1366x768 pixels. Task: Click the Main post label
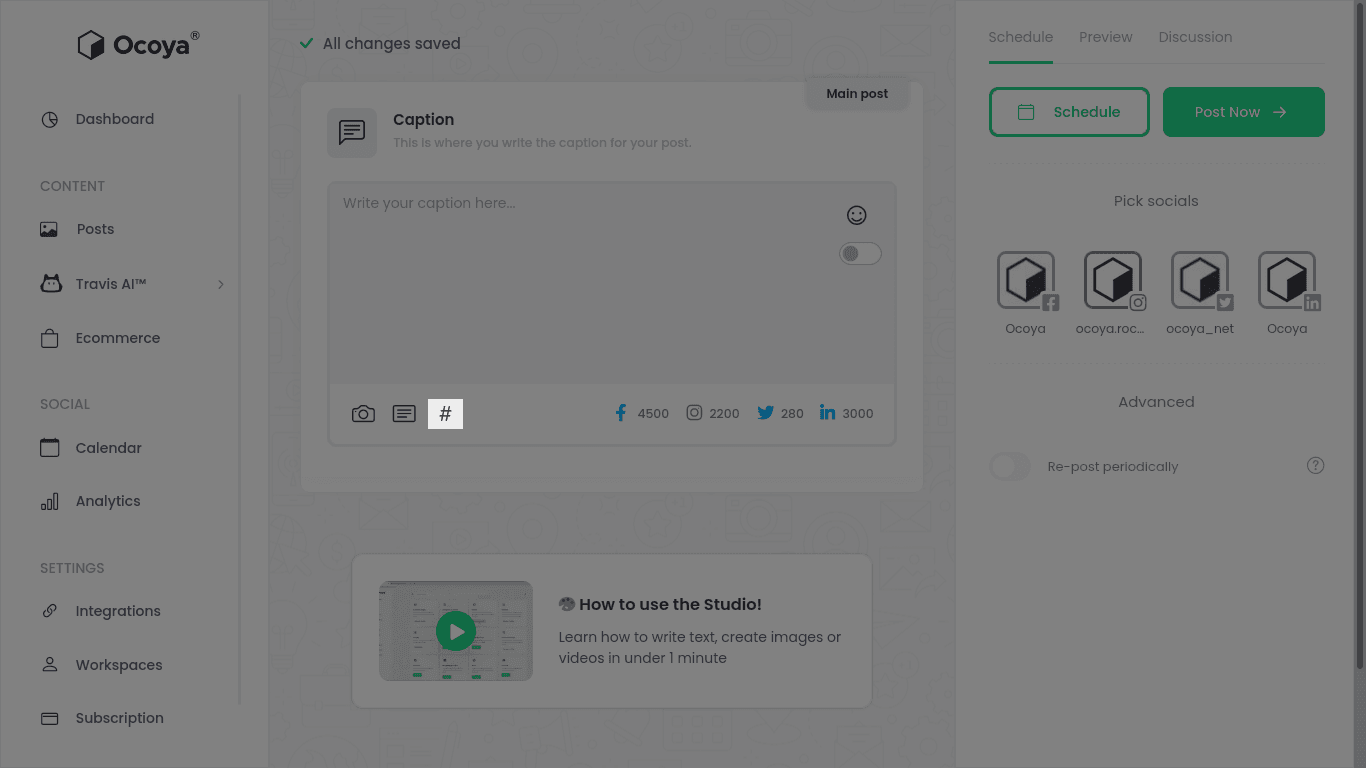(x=857, y=93)
